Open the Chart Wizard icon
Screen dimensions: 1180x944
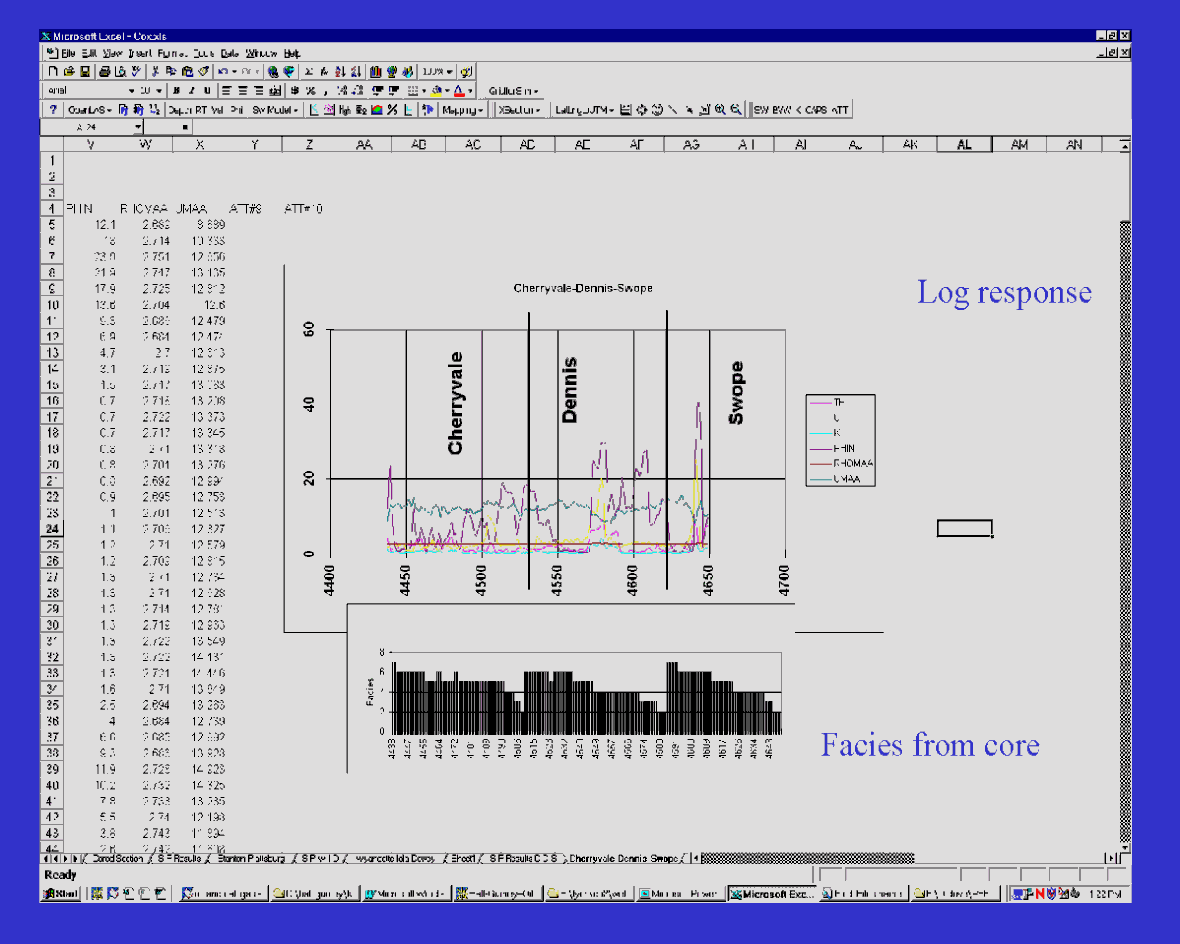375,72
